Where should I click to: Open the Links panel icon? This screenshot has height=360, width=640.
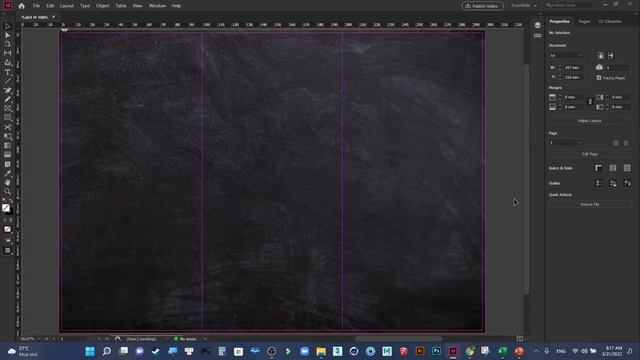coord(538,36)
